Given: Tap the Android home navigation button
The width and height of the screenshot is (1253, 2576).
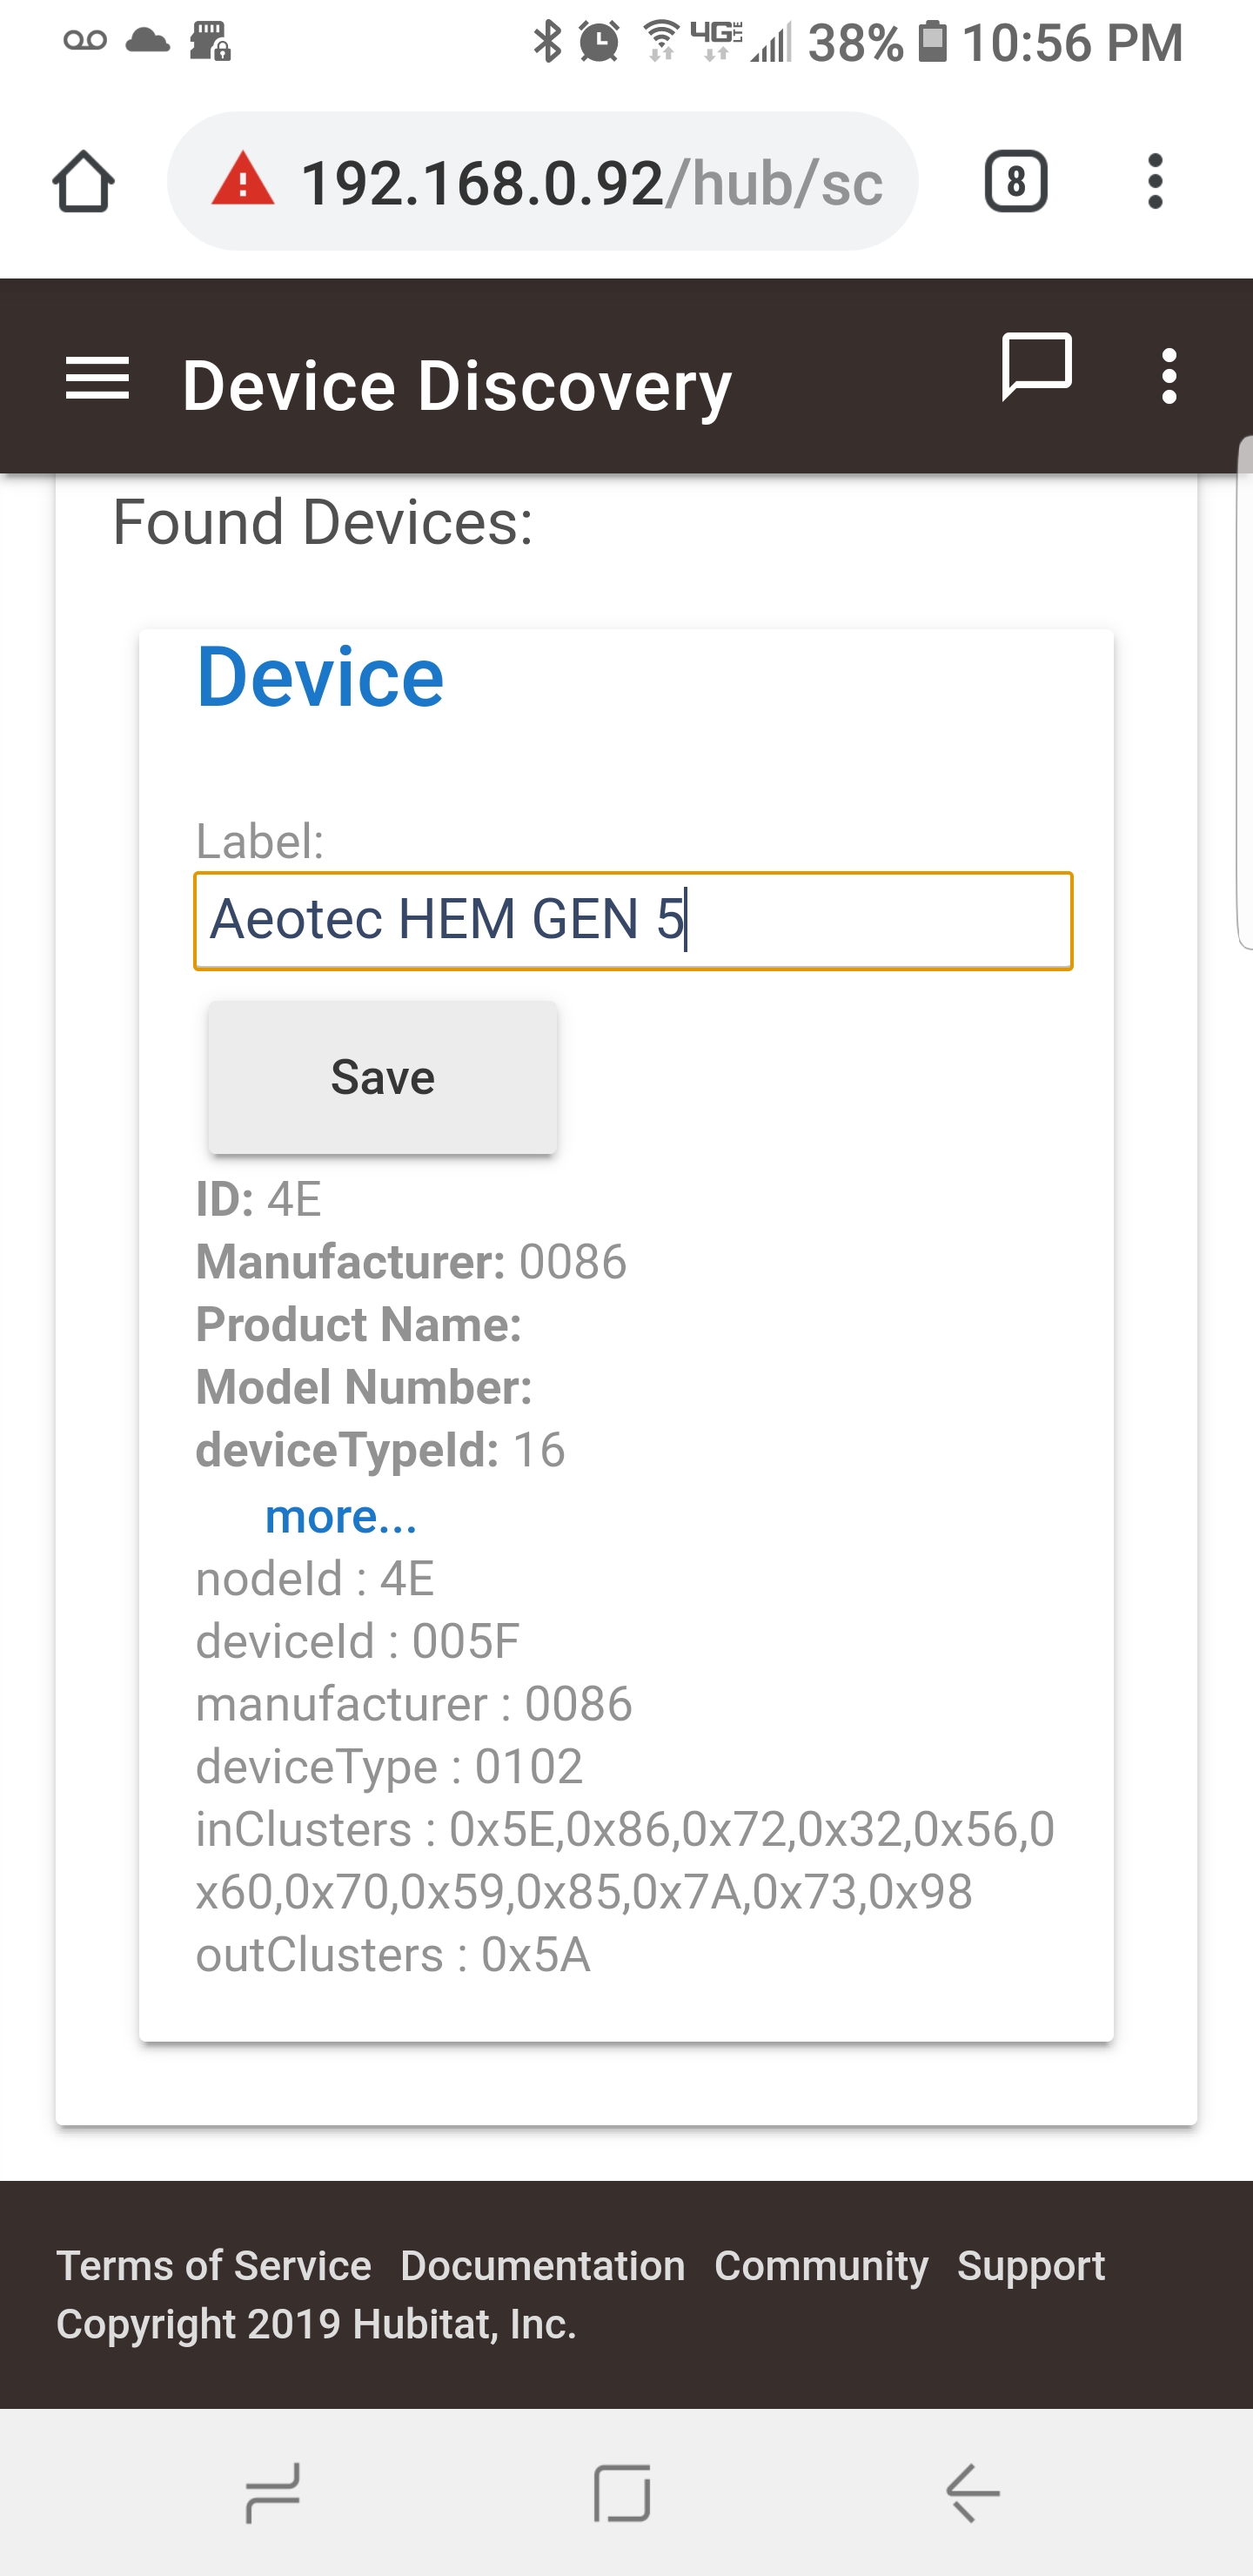Looking at the screenshot, I should (x=622, y=2493).
